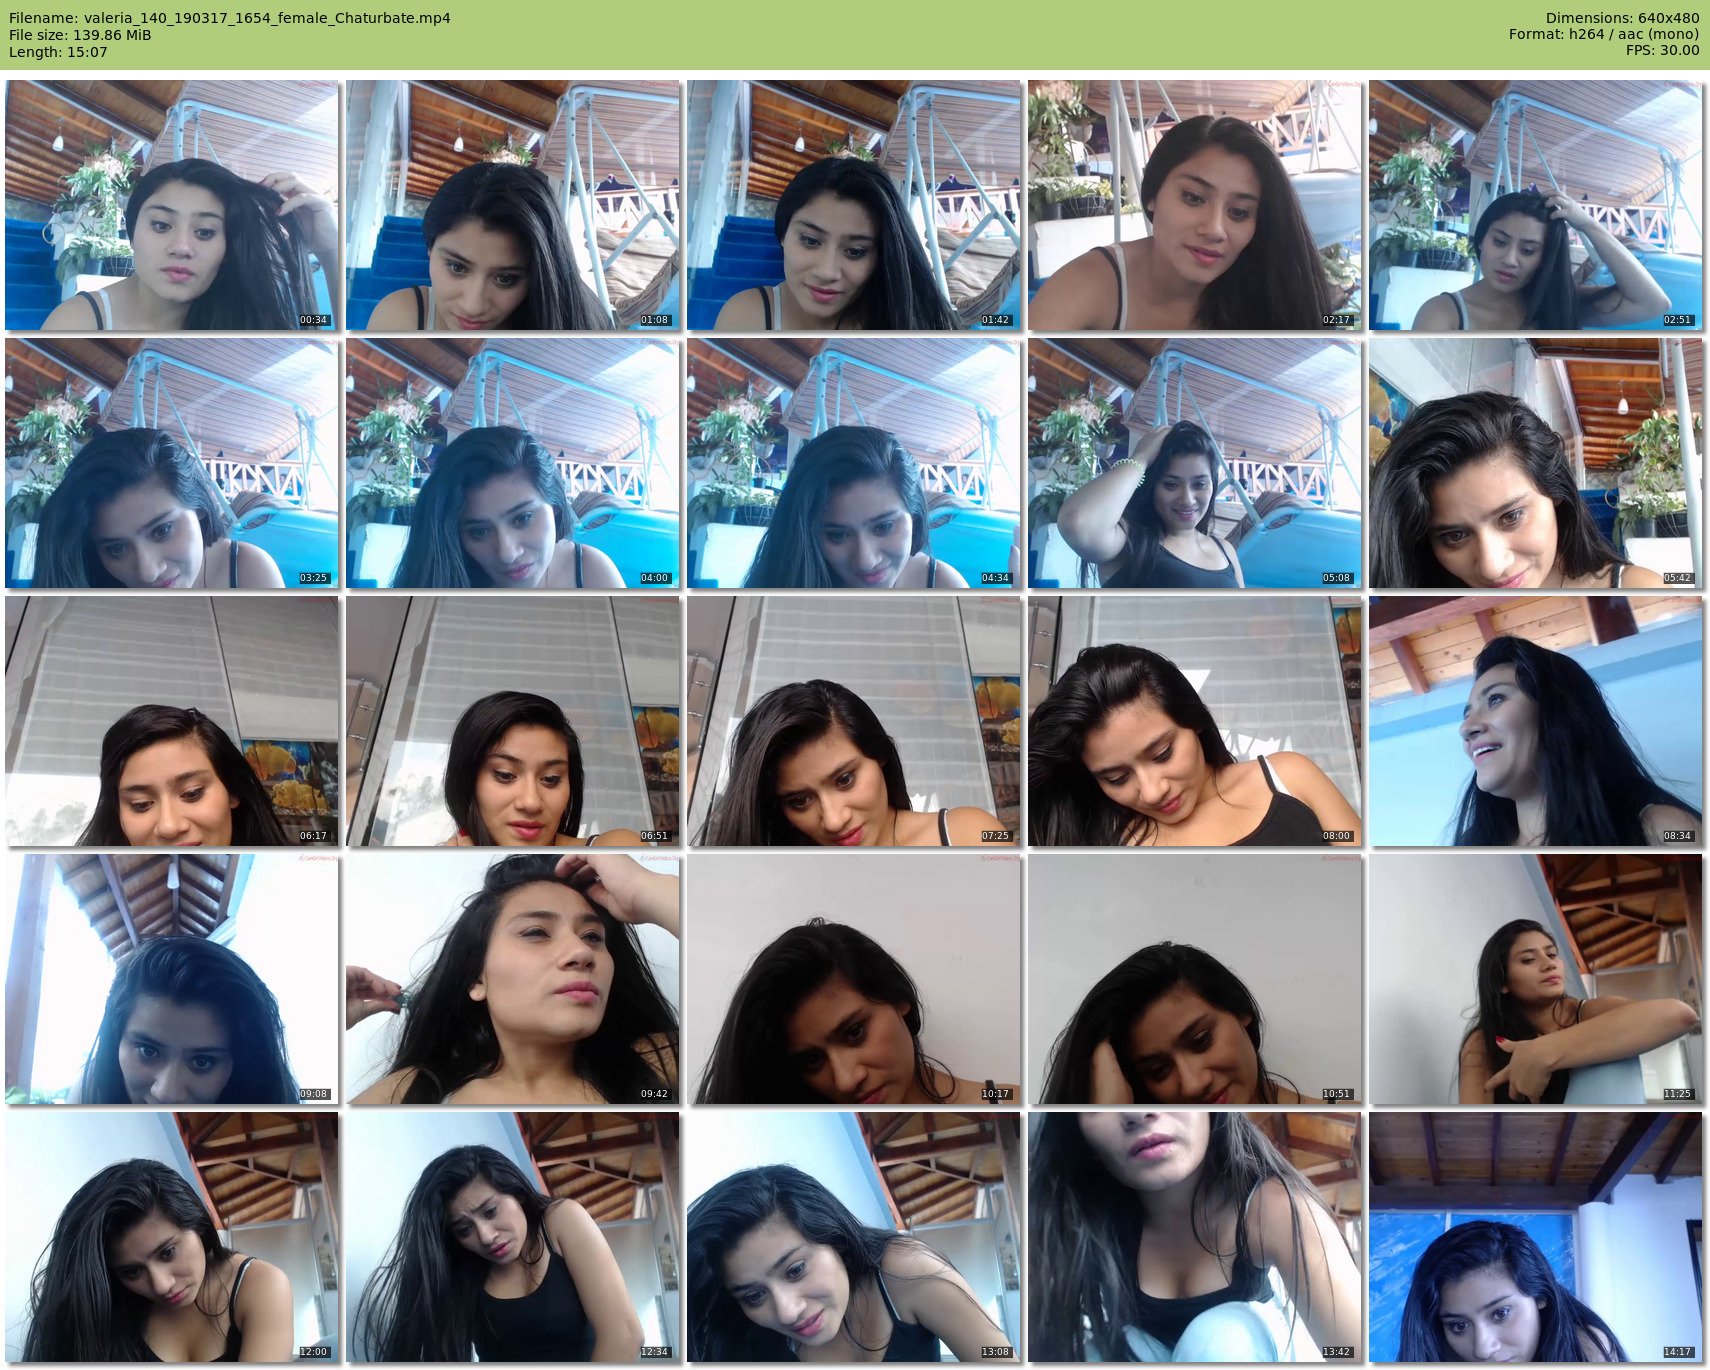Click the File size line in header
This screenshot has width=1710, height=1370.
tap(80, 35)
